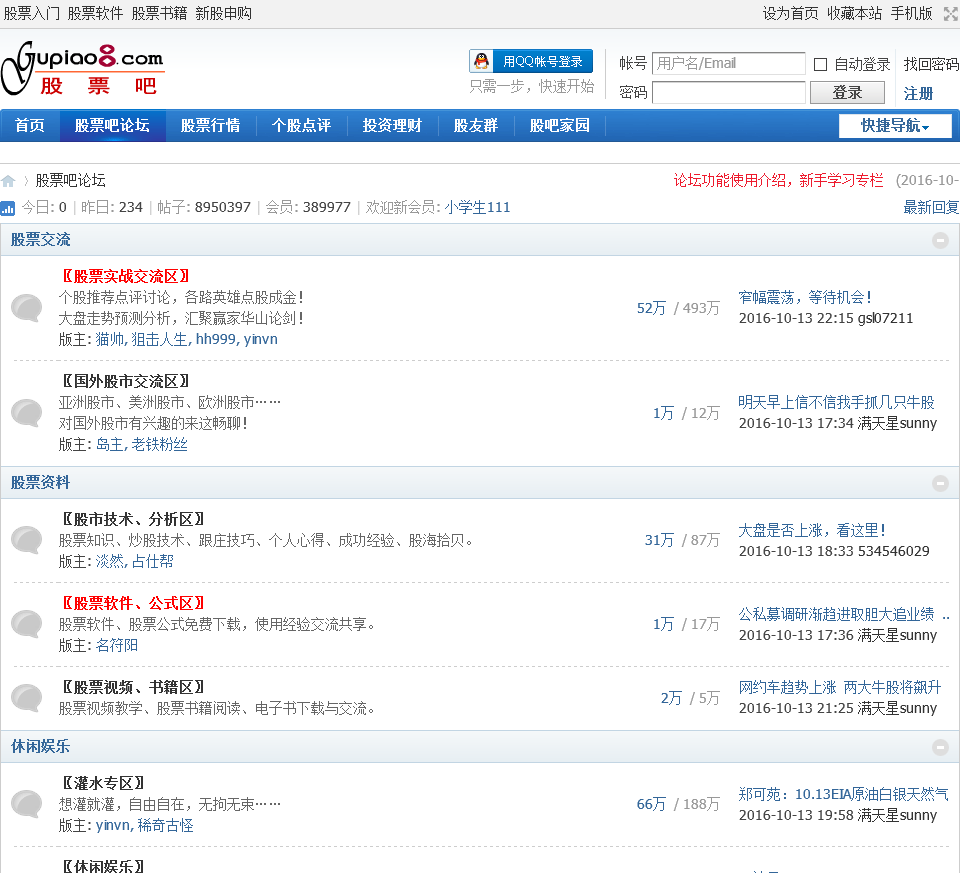Open moderator 名符阳 profile
This screenshot has height=873, width=960.
pyautogui.click(x=117, y=645)
